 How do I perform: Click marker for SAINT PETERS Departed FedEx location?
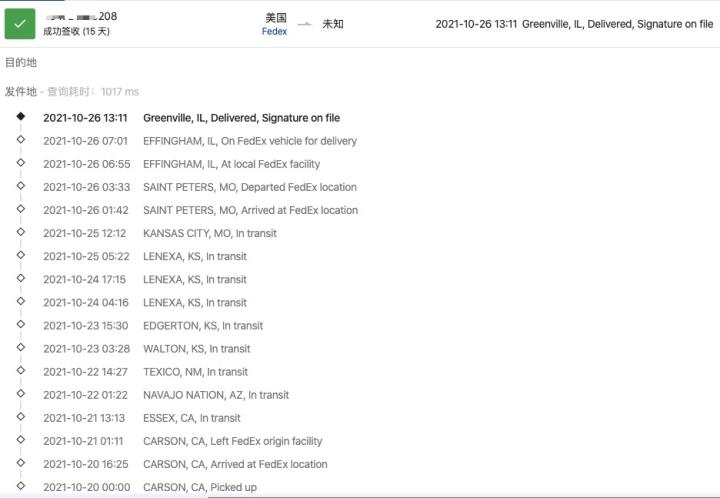[x=21, y=186]
